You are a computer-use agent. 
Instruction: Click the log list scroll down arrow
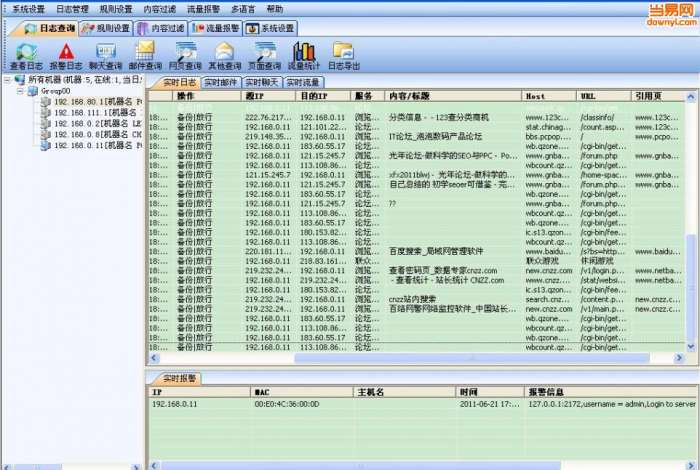click(691, 346)
